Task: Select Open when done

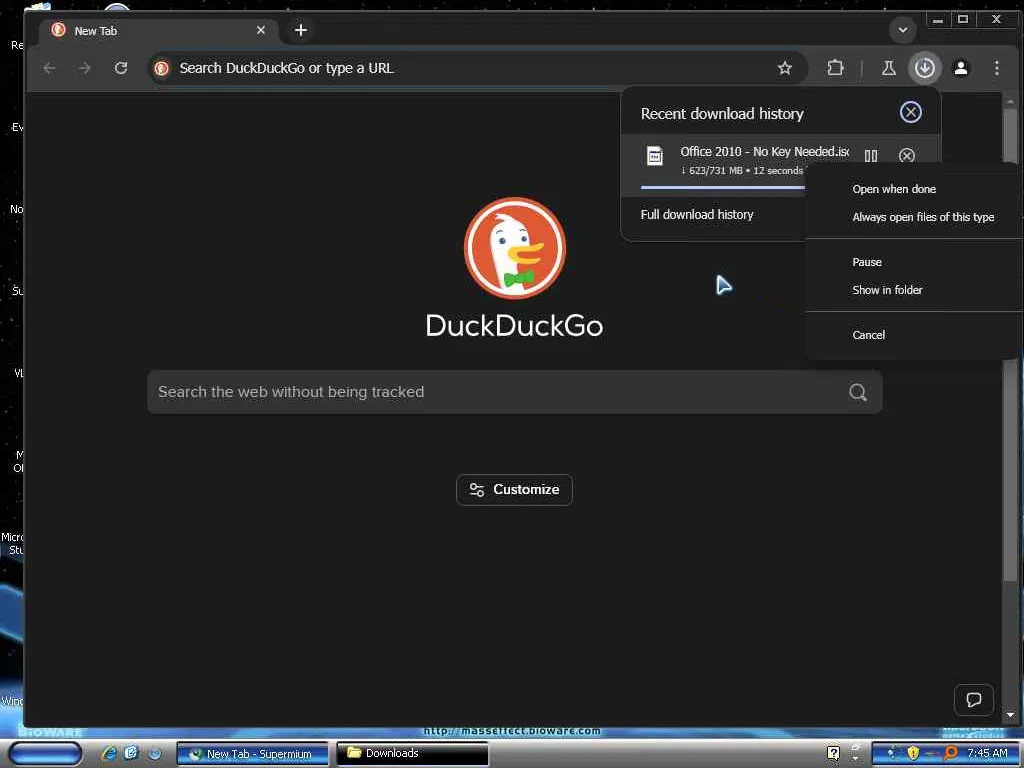Action: click(893, 189)
